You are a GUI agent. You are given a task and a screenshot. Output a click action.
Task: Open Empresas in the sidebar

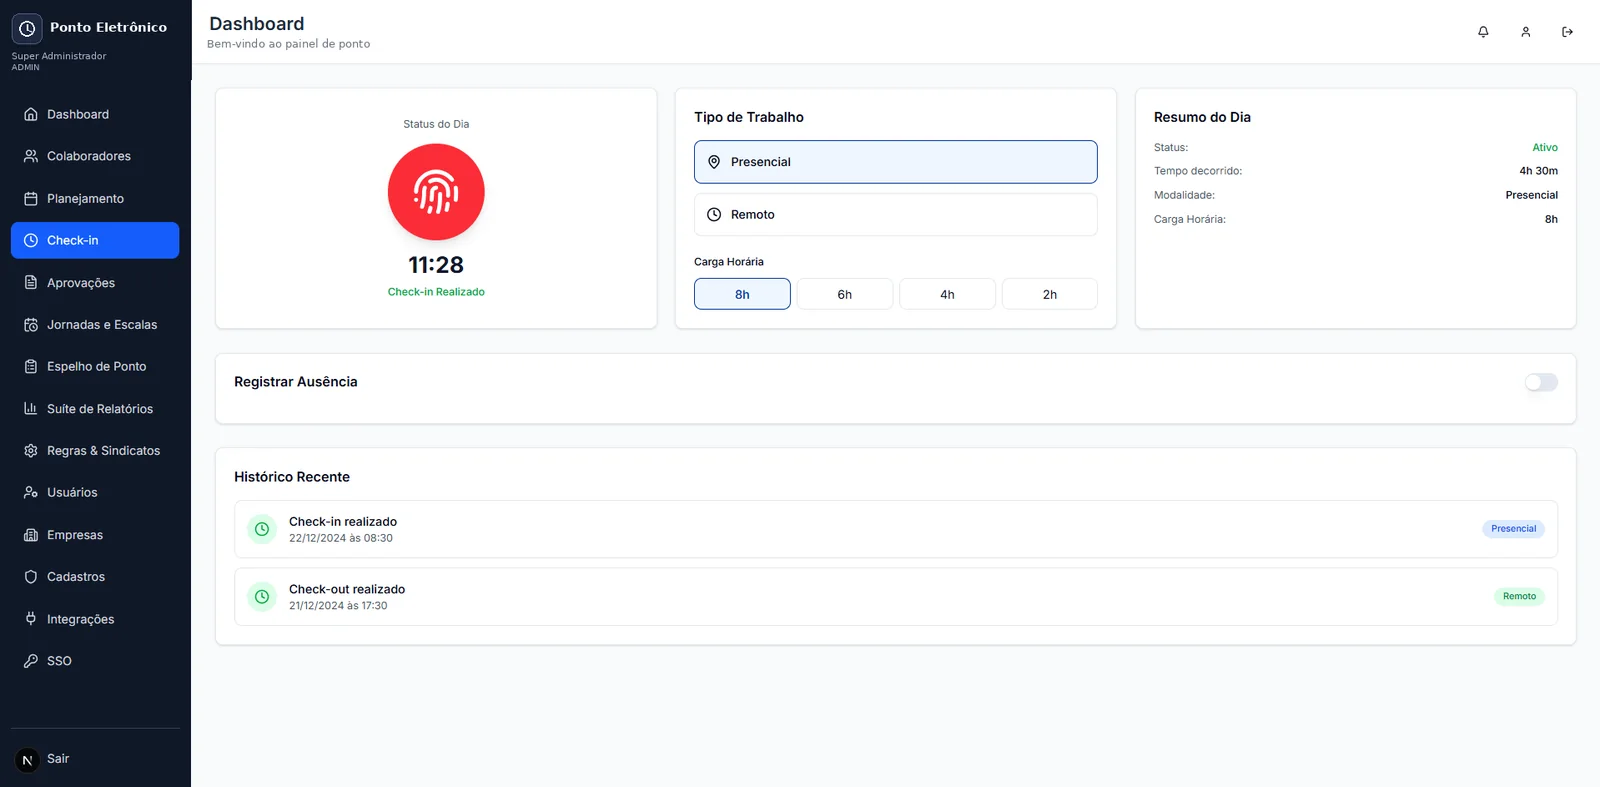point(95,535)
